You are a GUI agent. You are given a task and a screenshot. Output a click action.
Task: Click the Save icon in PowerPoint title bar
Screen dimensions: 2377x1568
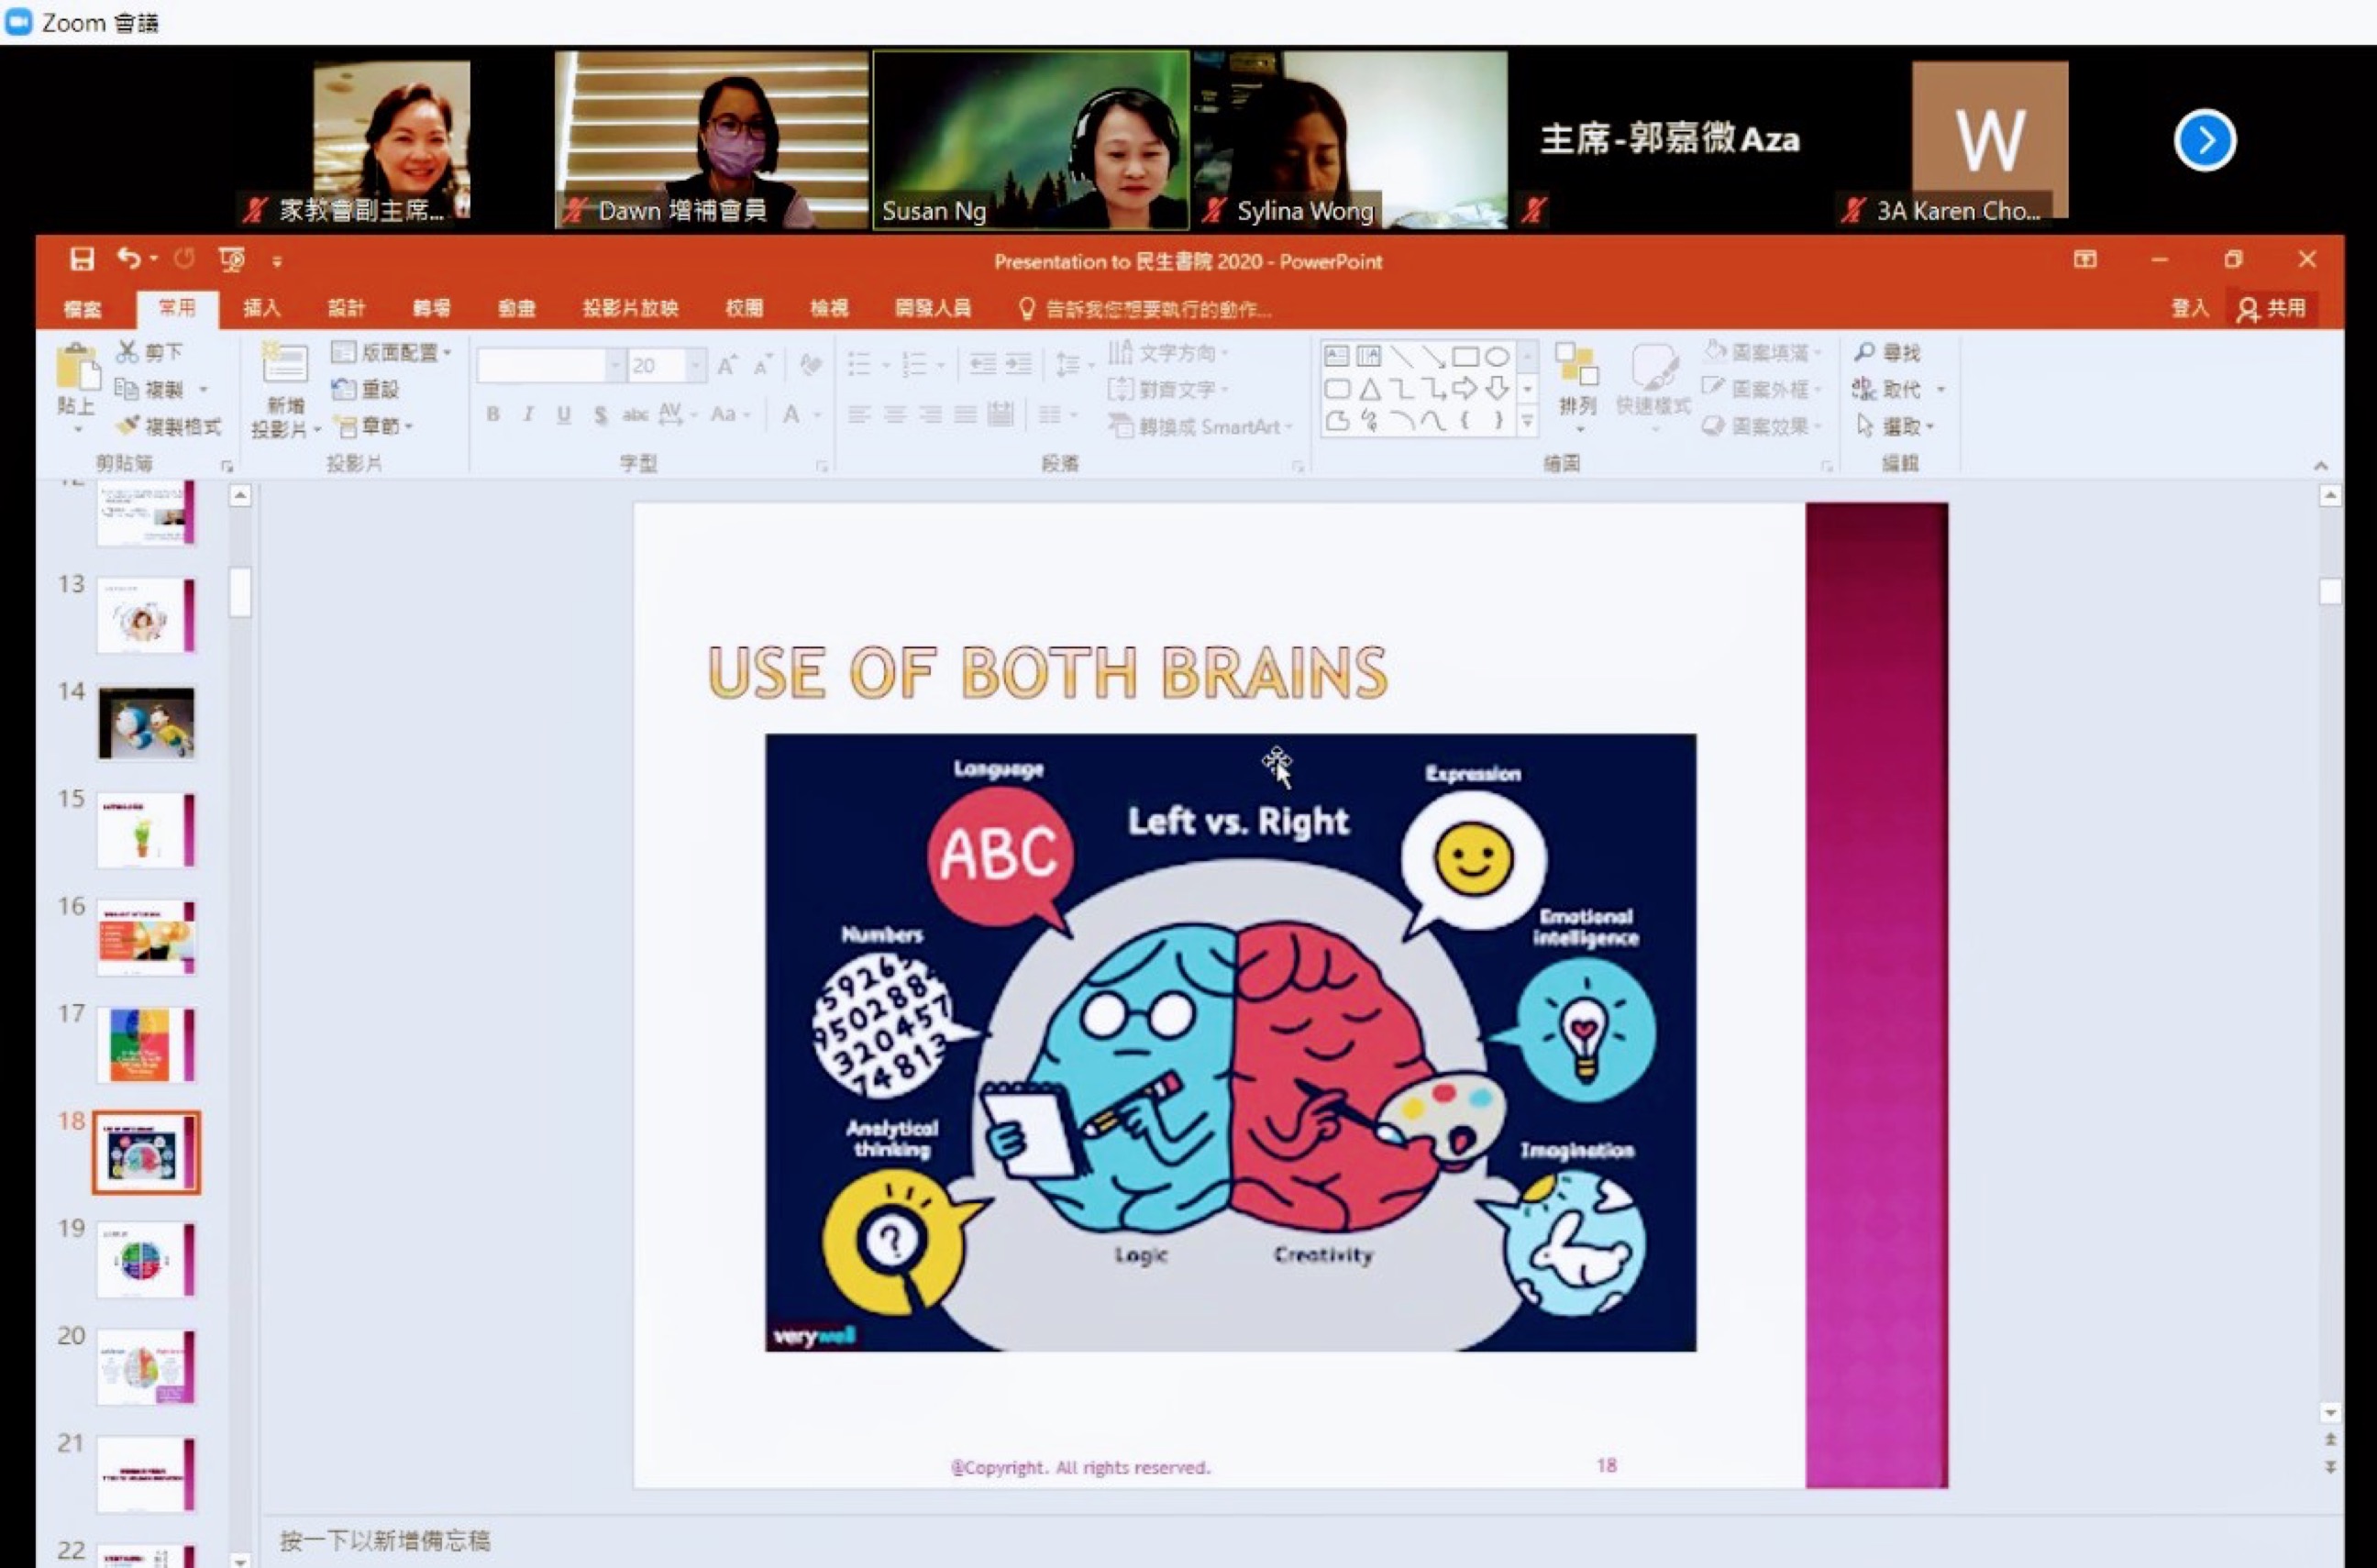[x=81, y=260]
